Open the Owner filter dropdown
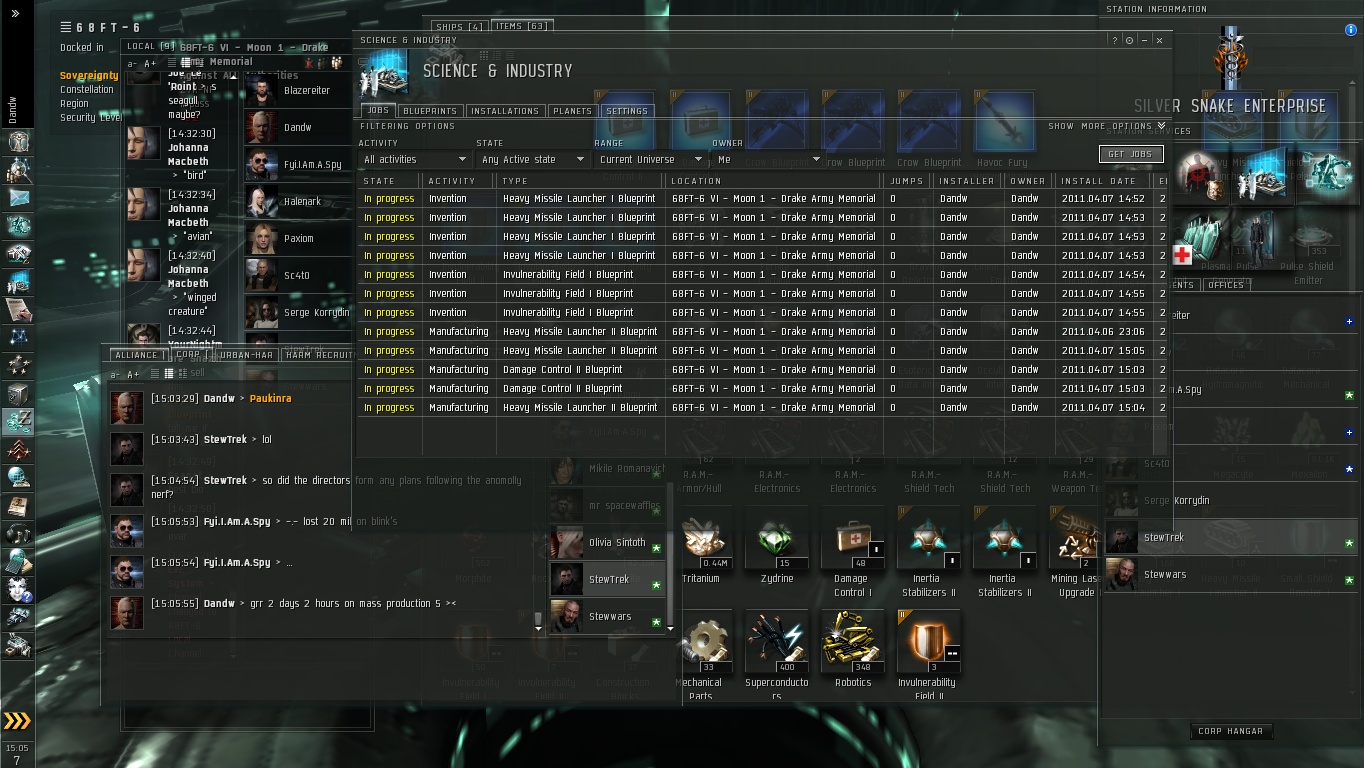The width and height of the screenshot is (1364, 768). pyautogui.click(x=768, y=159)
